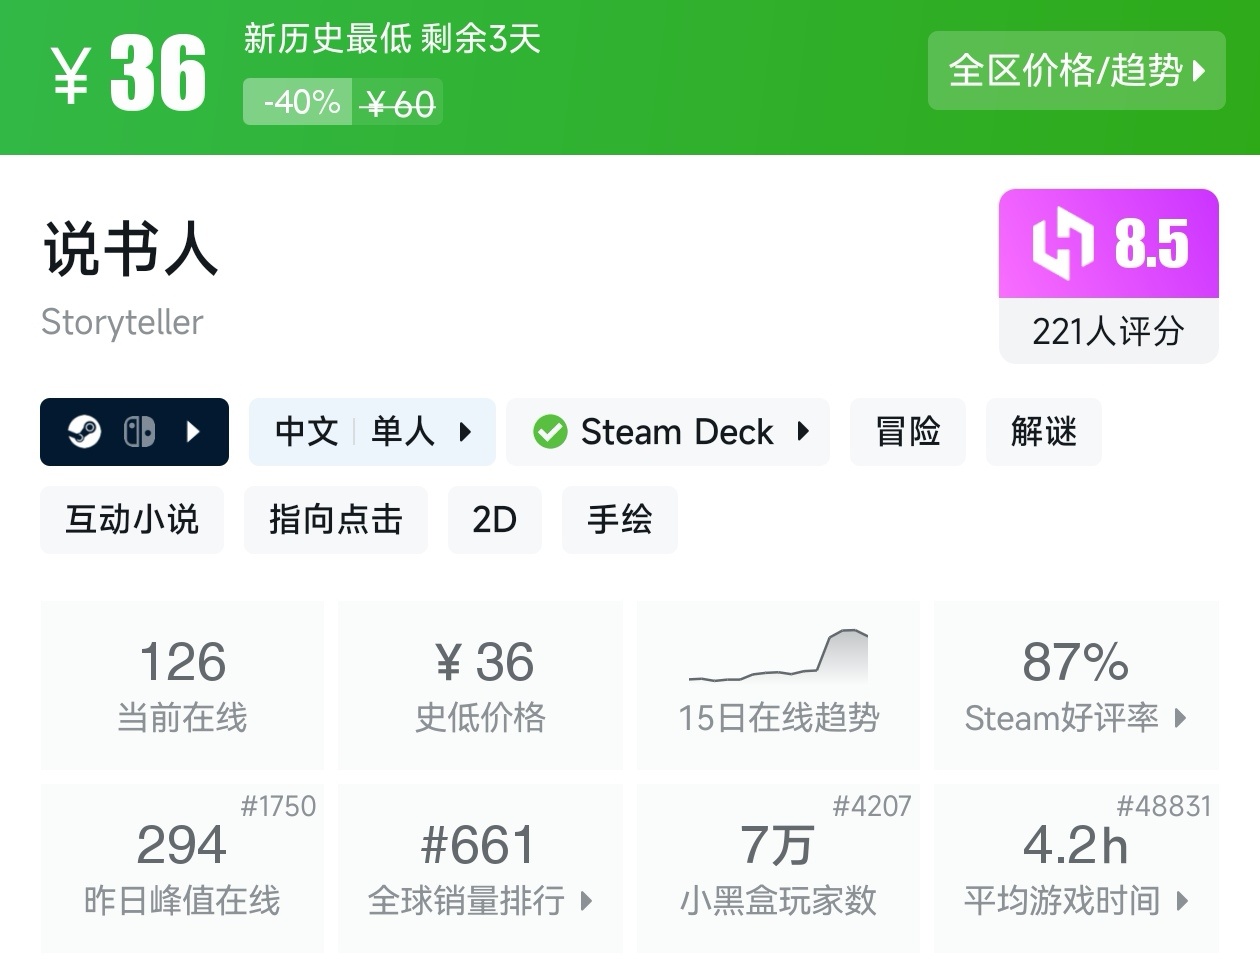Click the Nintendo Switch platform icon

tap(139, 432)
